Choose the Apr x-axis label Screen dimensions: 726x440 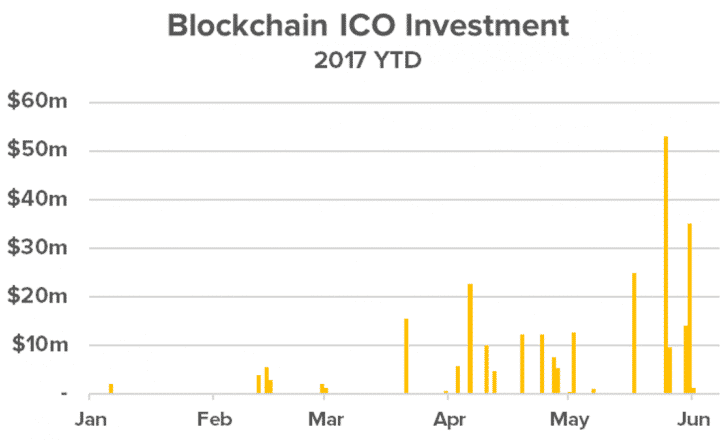pyautogui.click(x=447, y=417)
